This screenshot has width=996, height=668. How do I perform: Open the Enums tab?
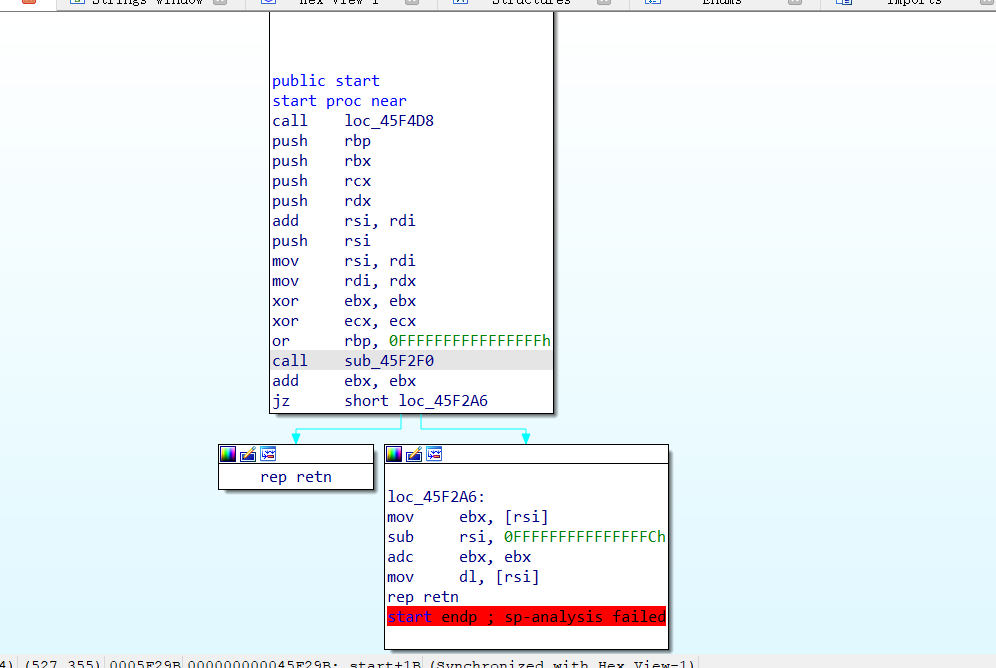click(x=722, y=3)
